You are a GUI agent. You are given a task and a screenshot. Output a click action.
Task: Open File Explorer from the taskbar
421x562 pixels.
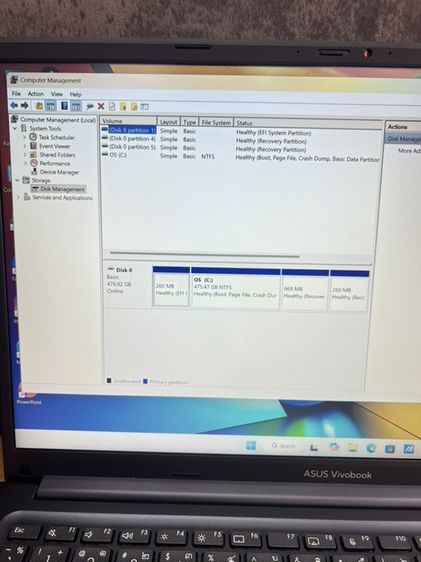353,448
